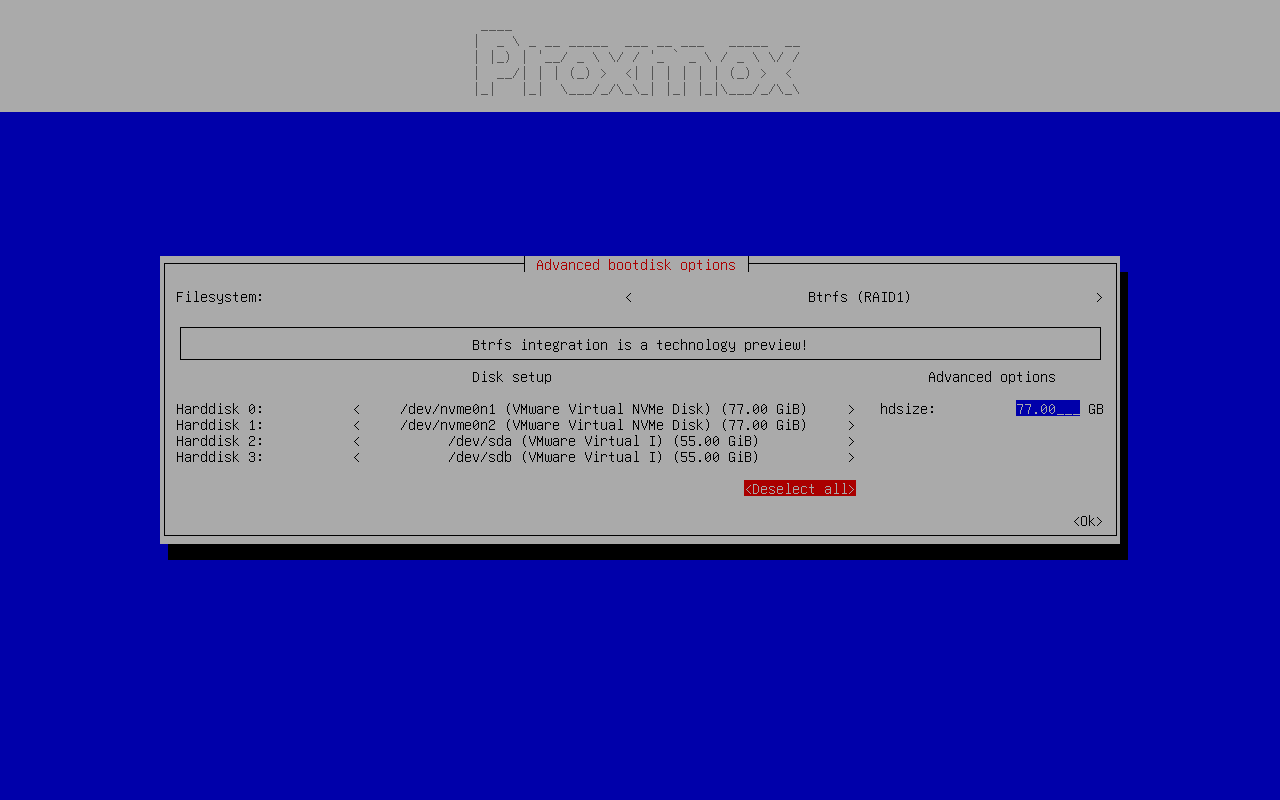Image resolution: width=1280 pixels, height=800 pixels.
Task: Click the GB unit next to hdsize
Action: 1096,409
